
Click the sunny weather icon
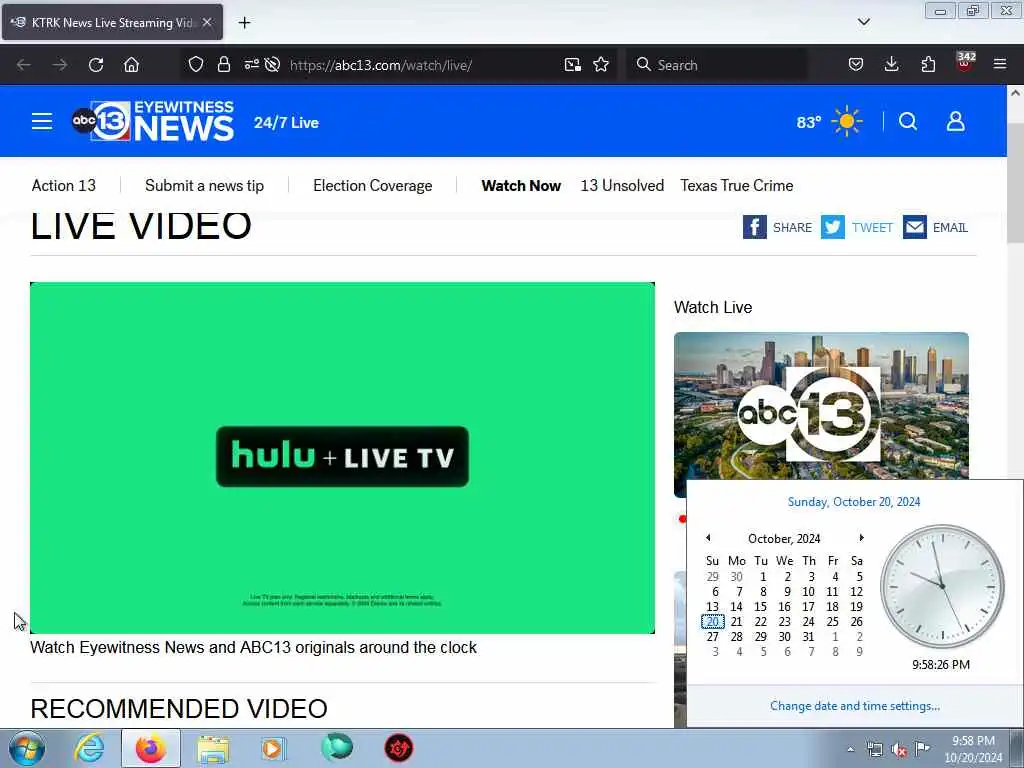(x=847, y=121)
